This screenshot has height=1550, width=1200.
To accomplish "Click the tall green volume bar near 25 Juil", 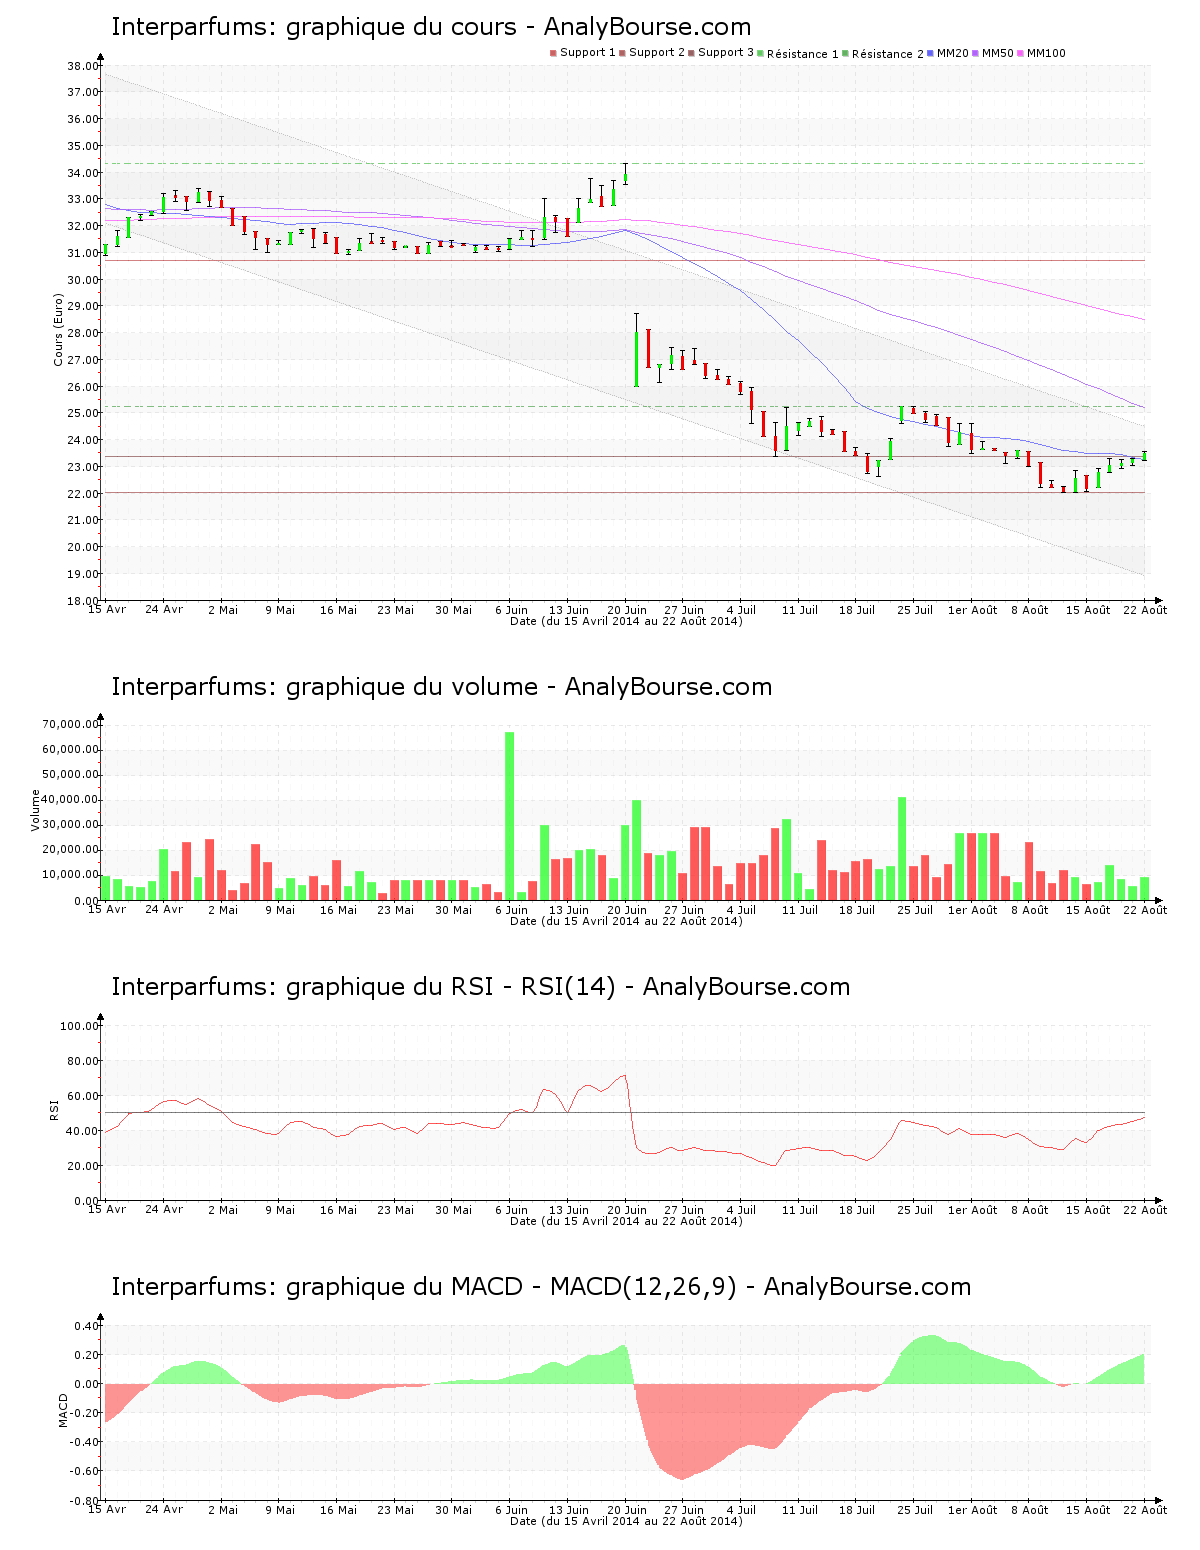I will [x=902, y=849].
